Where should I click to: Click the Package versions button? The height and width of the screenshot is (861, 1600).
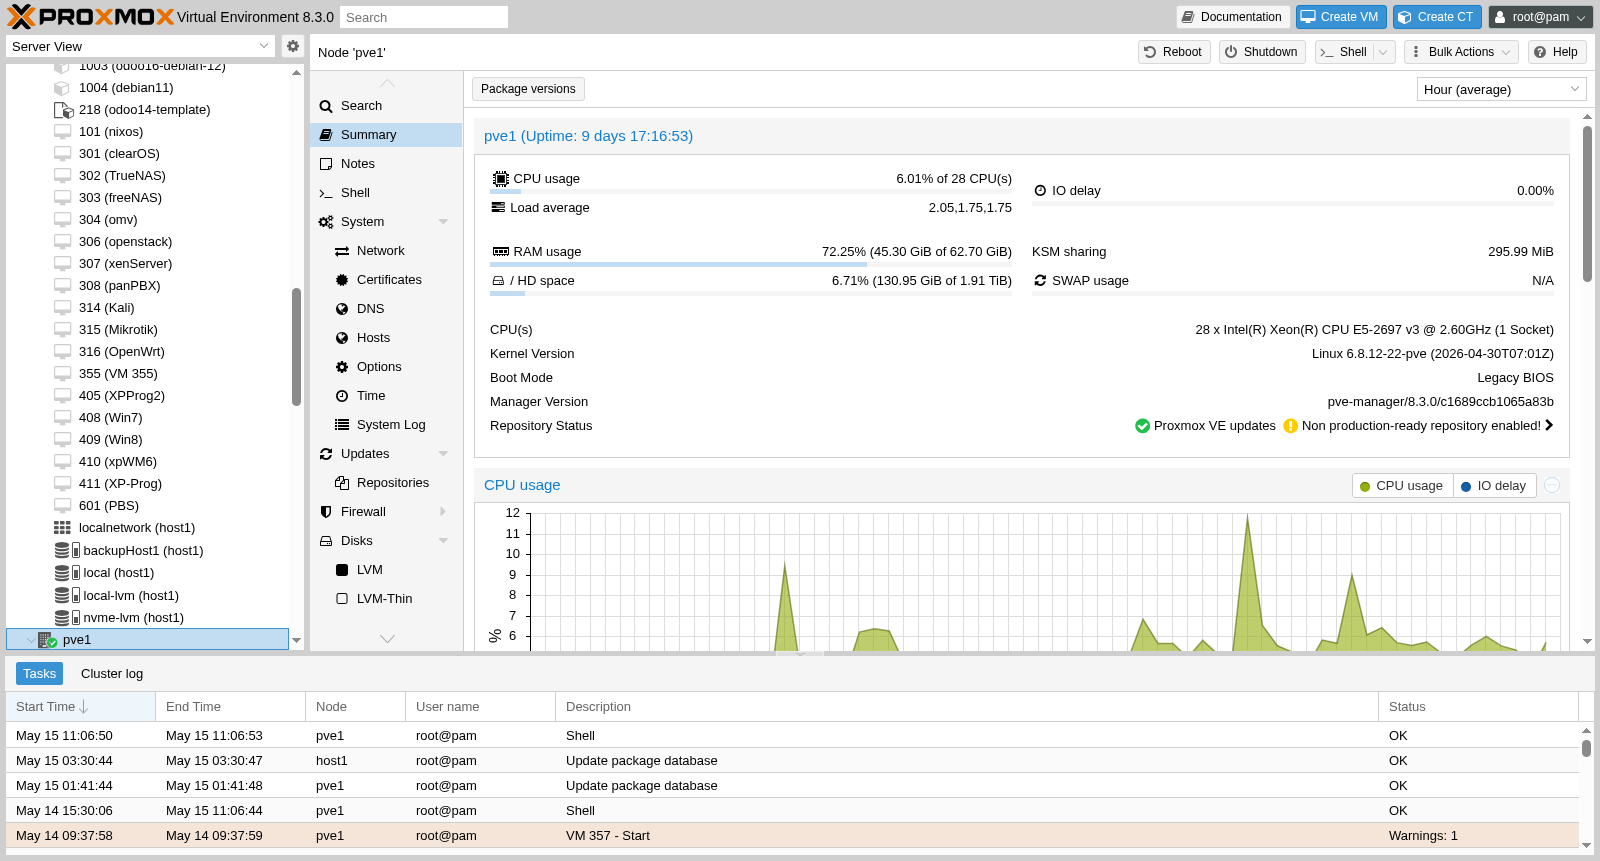pyautogui.click(x=528, y=89)
